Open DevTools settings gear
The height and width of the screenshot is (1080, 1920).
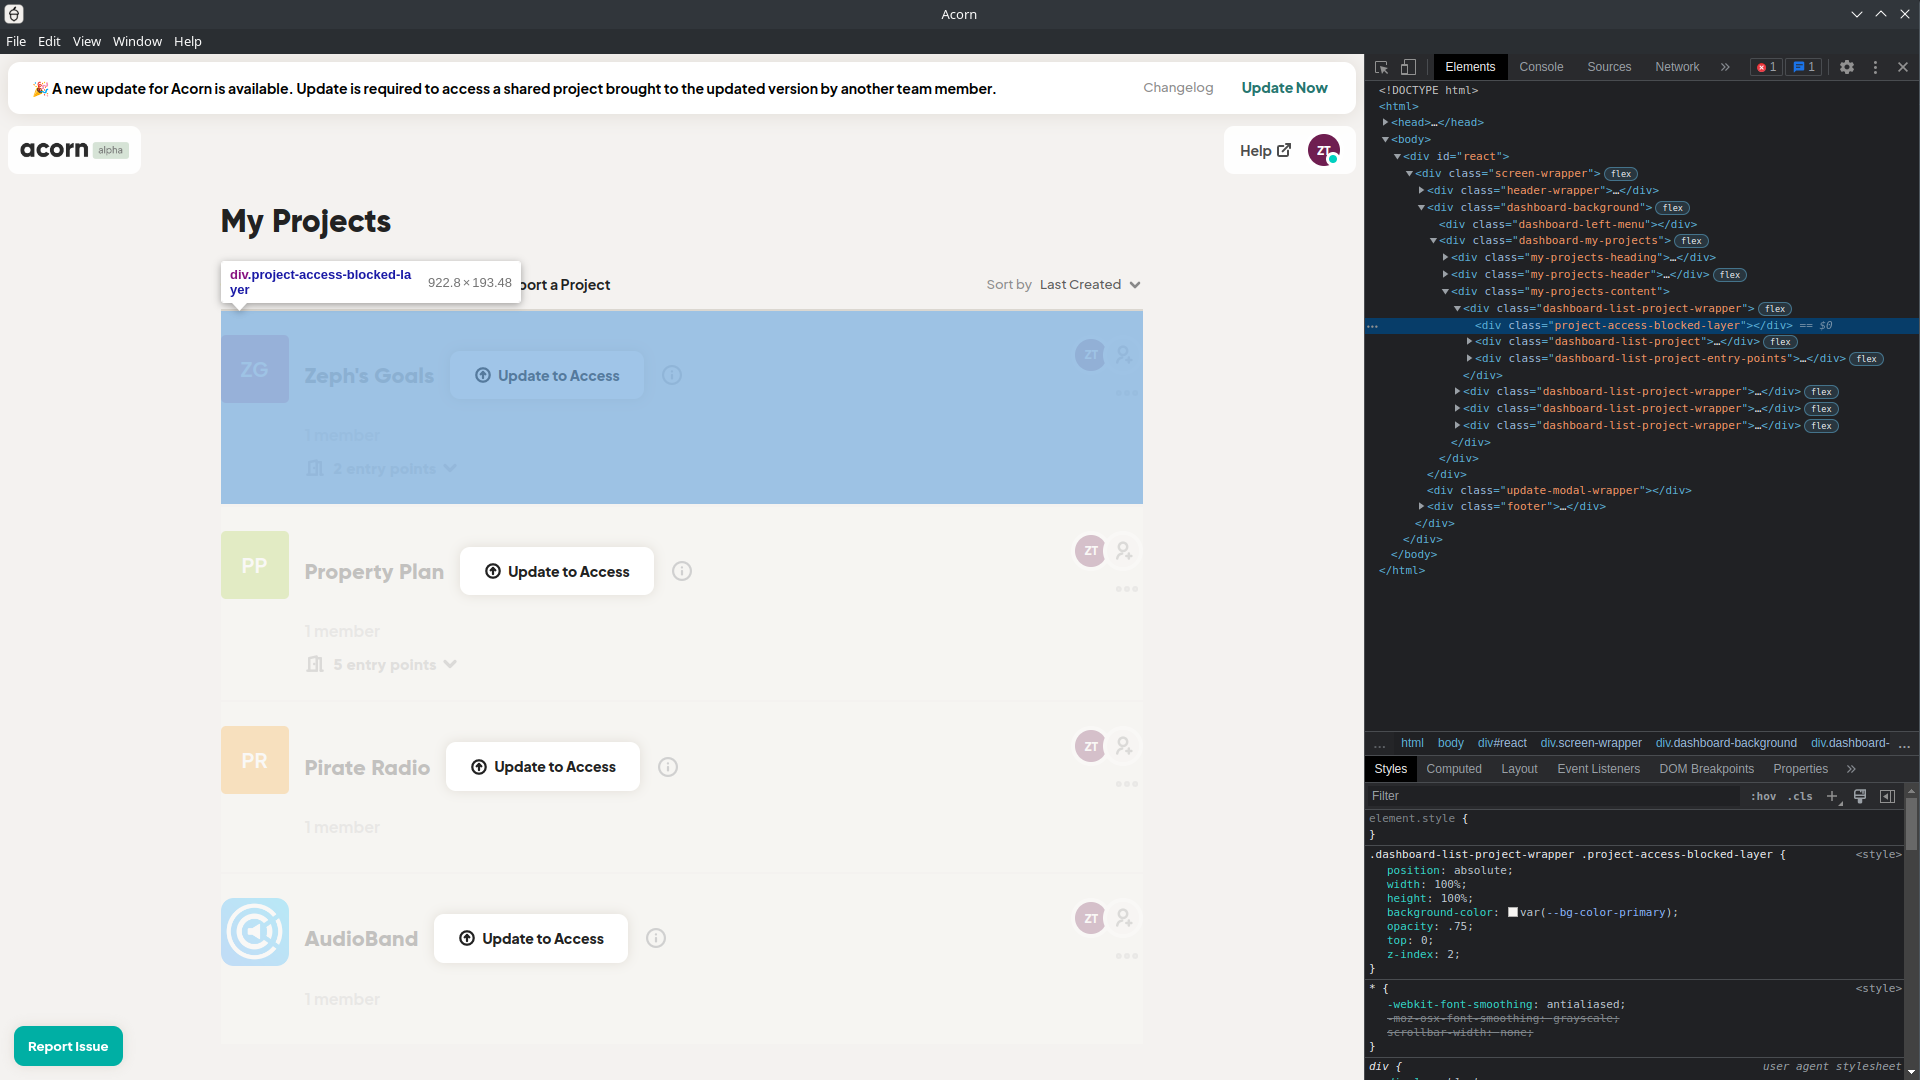(1847, 67)
